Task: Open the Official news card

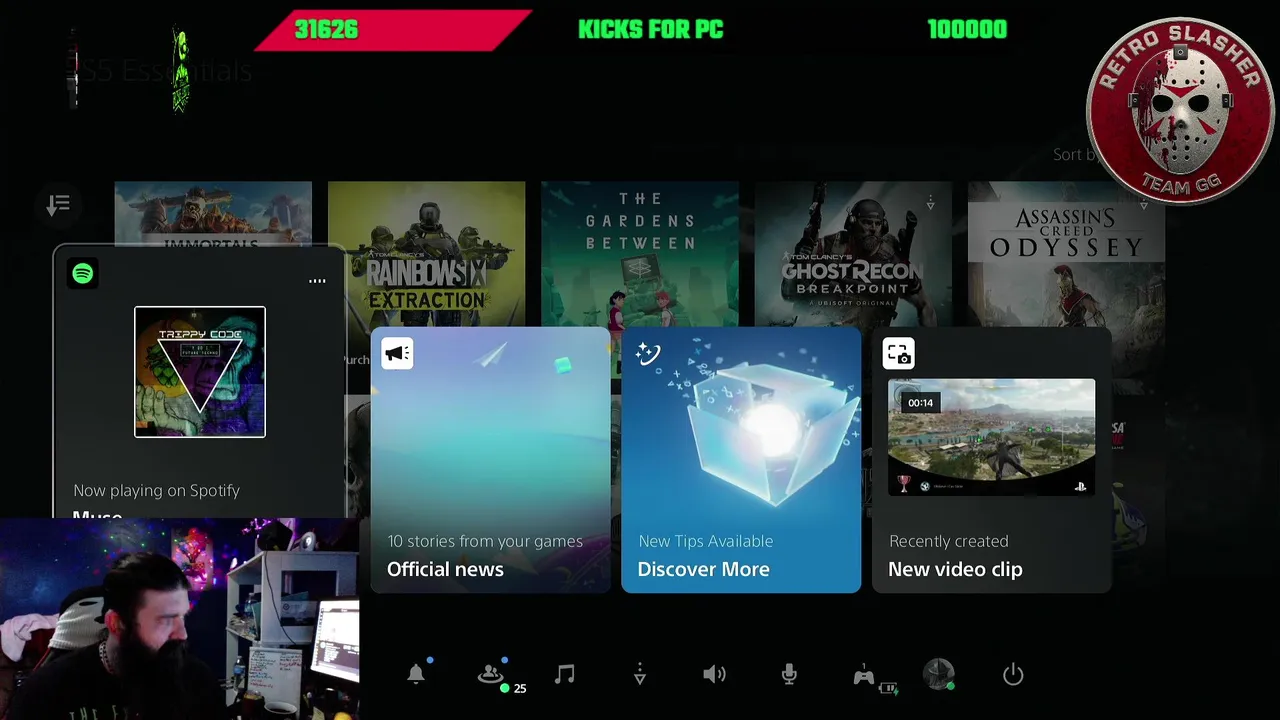Action: click(491, 460)
